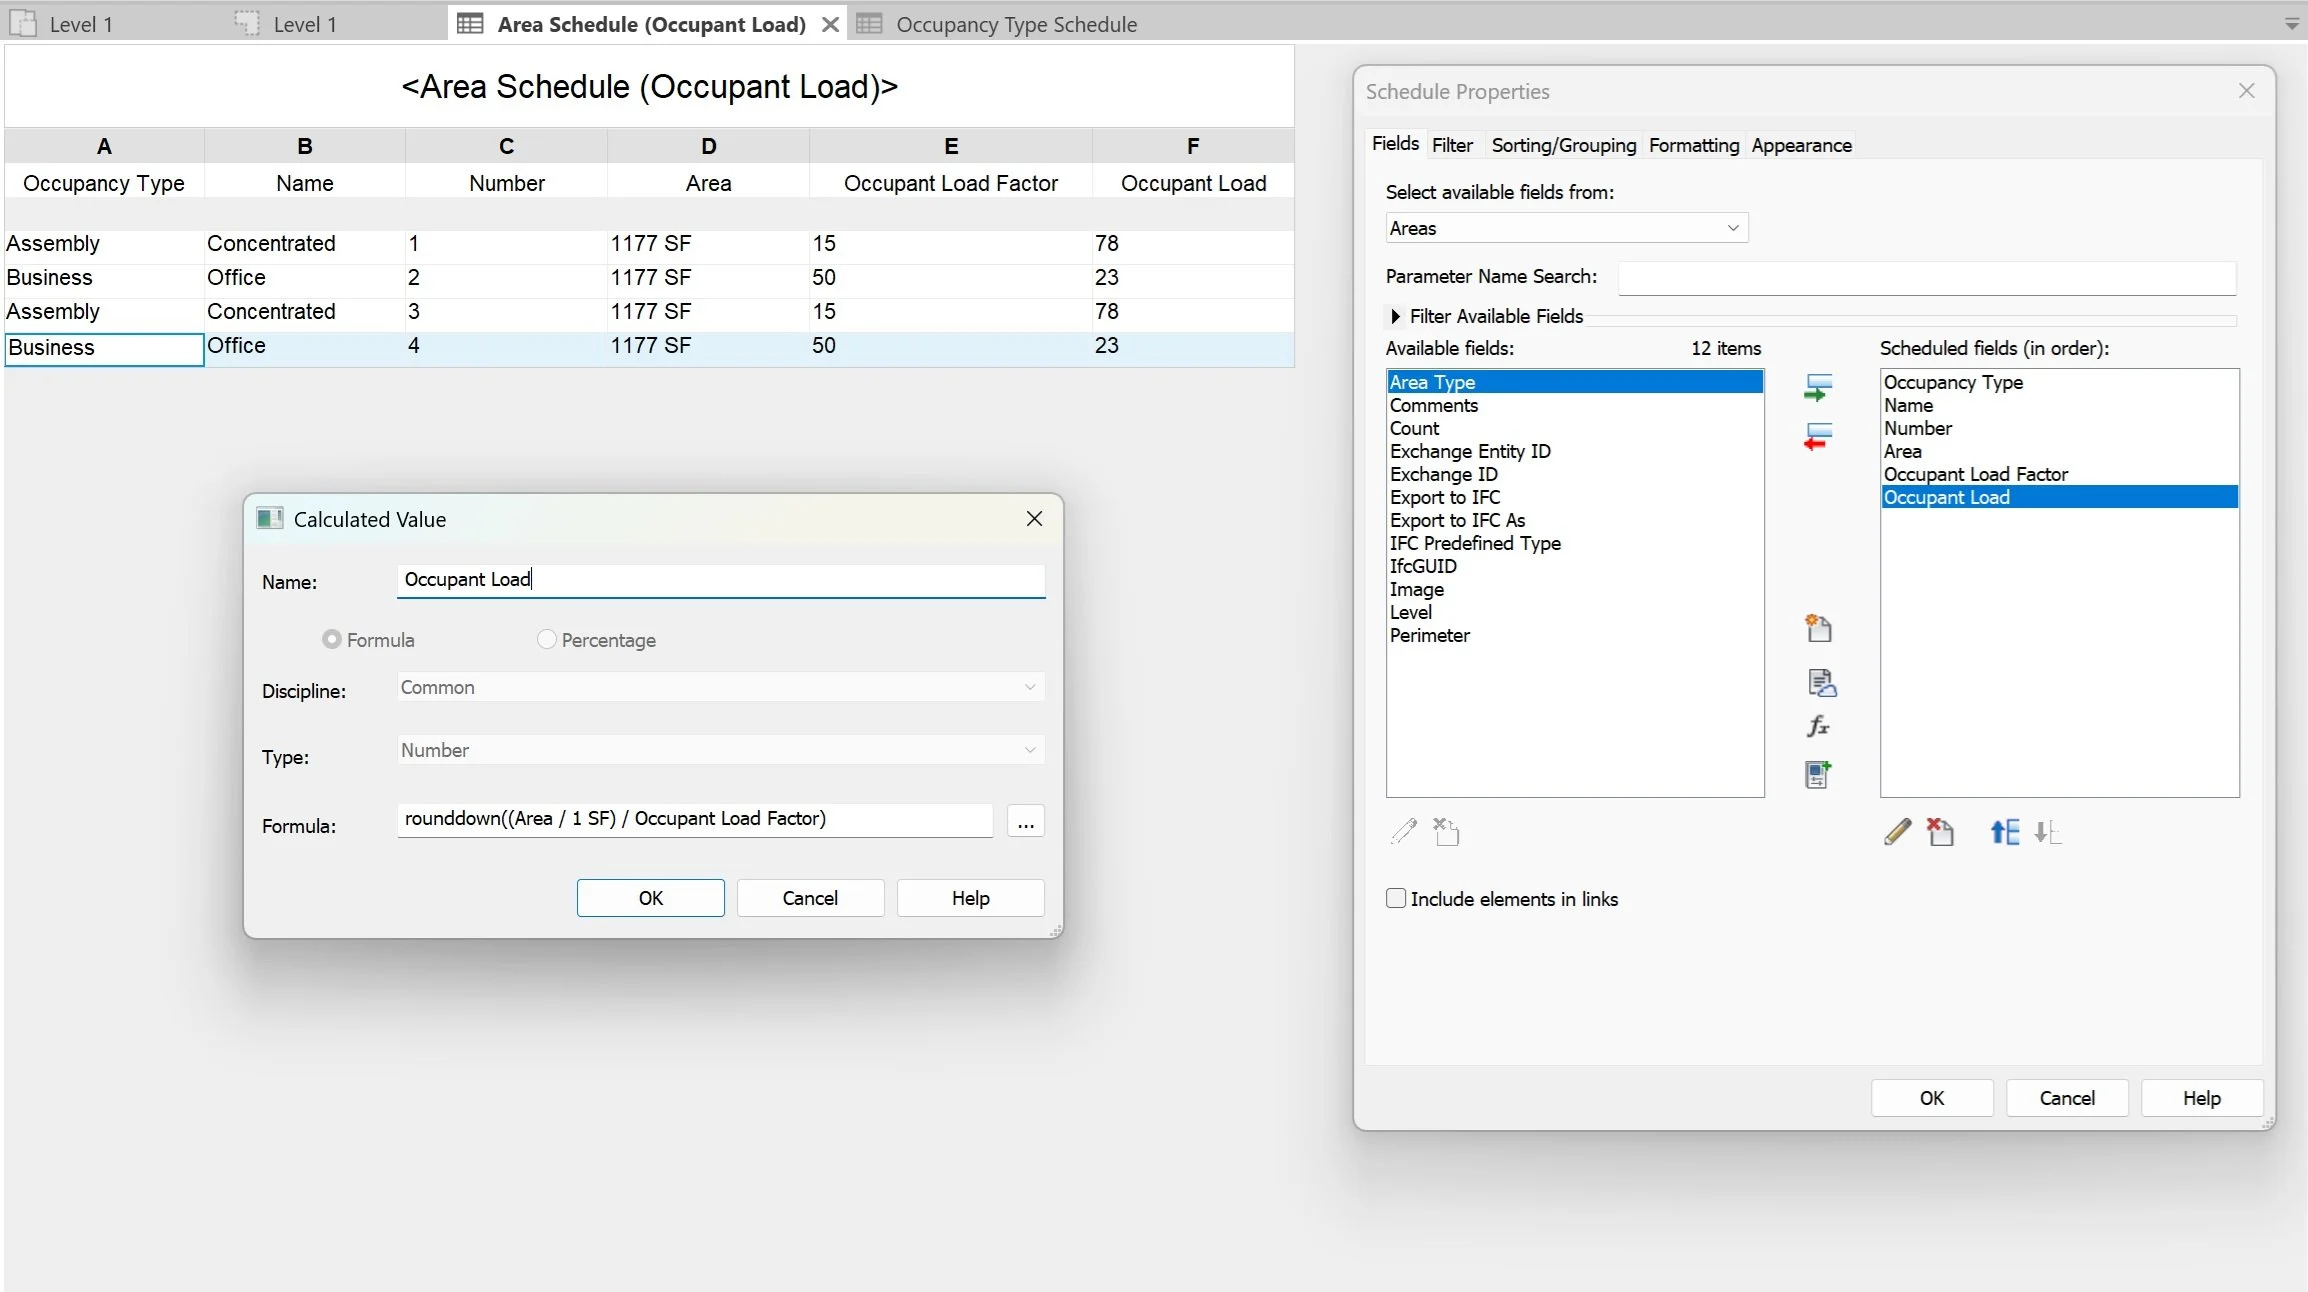Select Count in Available fields
This screenshot has width=2308, height=1292.
pos(1574,428)
